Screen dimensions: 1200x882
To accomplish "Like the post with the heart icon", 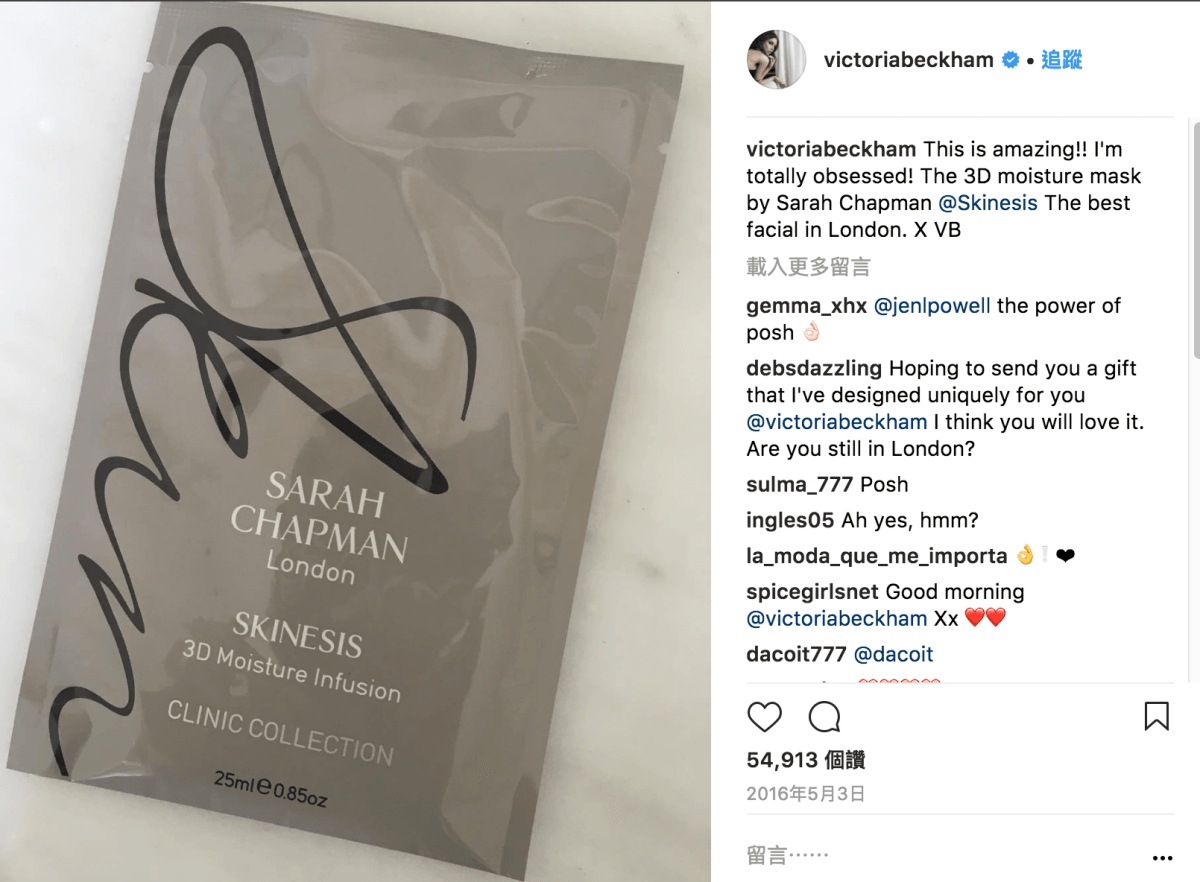I will pyautogui.click(x=765, y=716).
